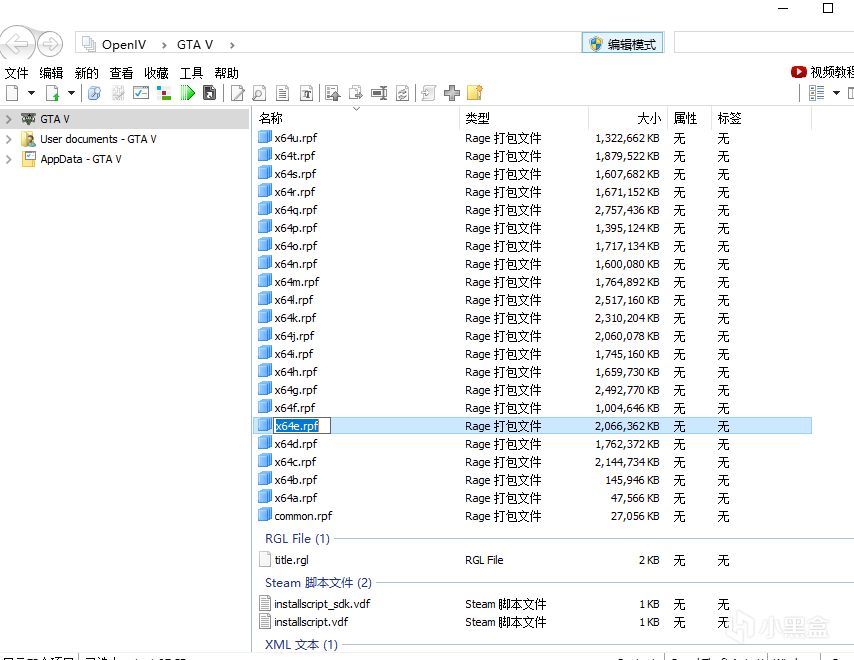Sort by 大小 column header

(627, 118)
